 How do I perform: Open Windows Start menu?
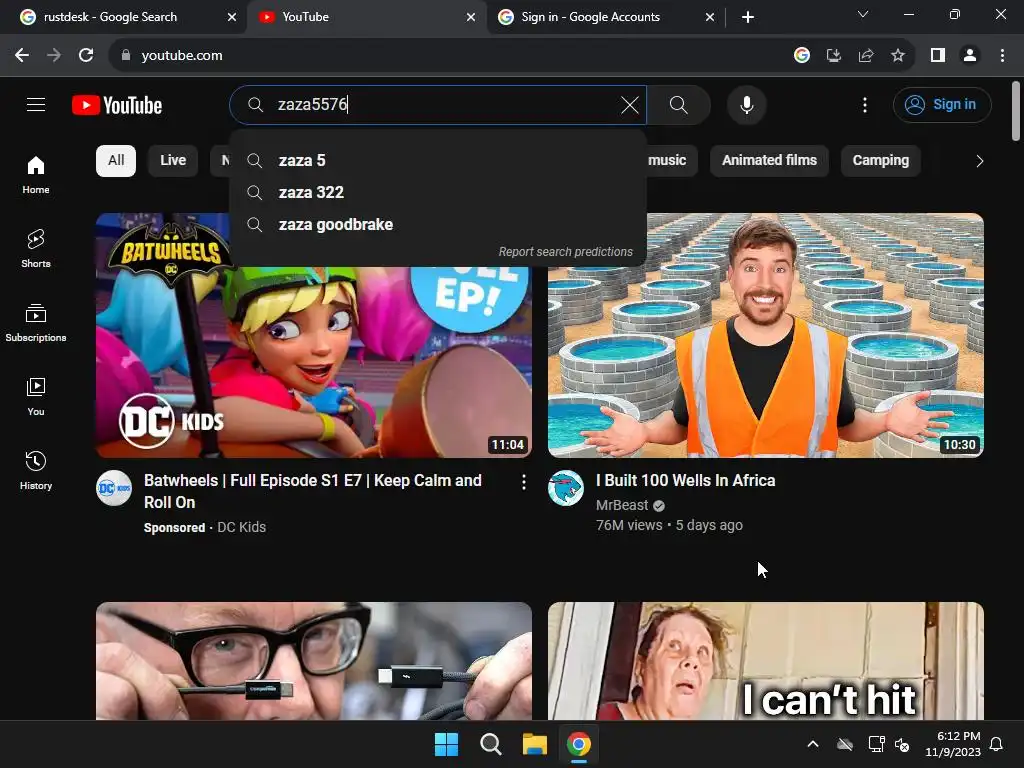tap(447, 744)
